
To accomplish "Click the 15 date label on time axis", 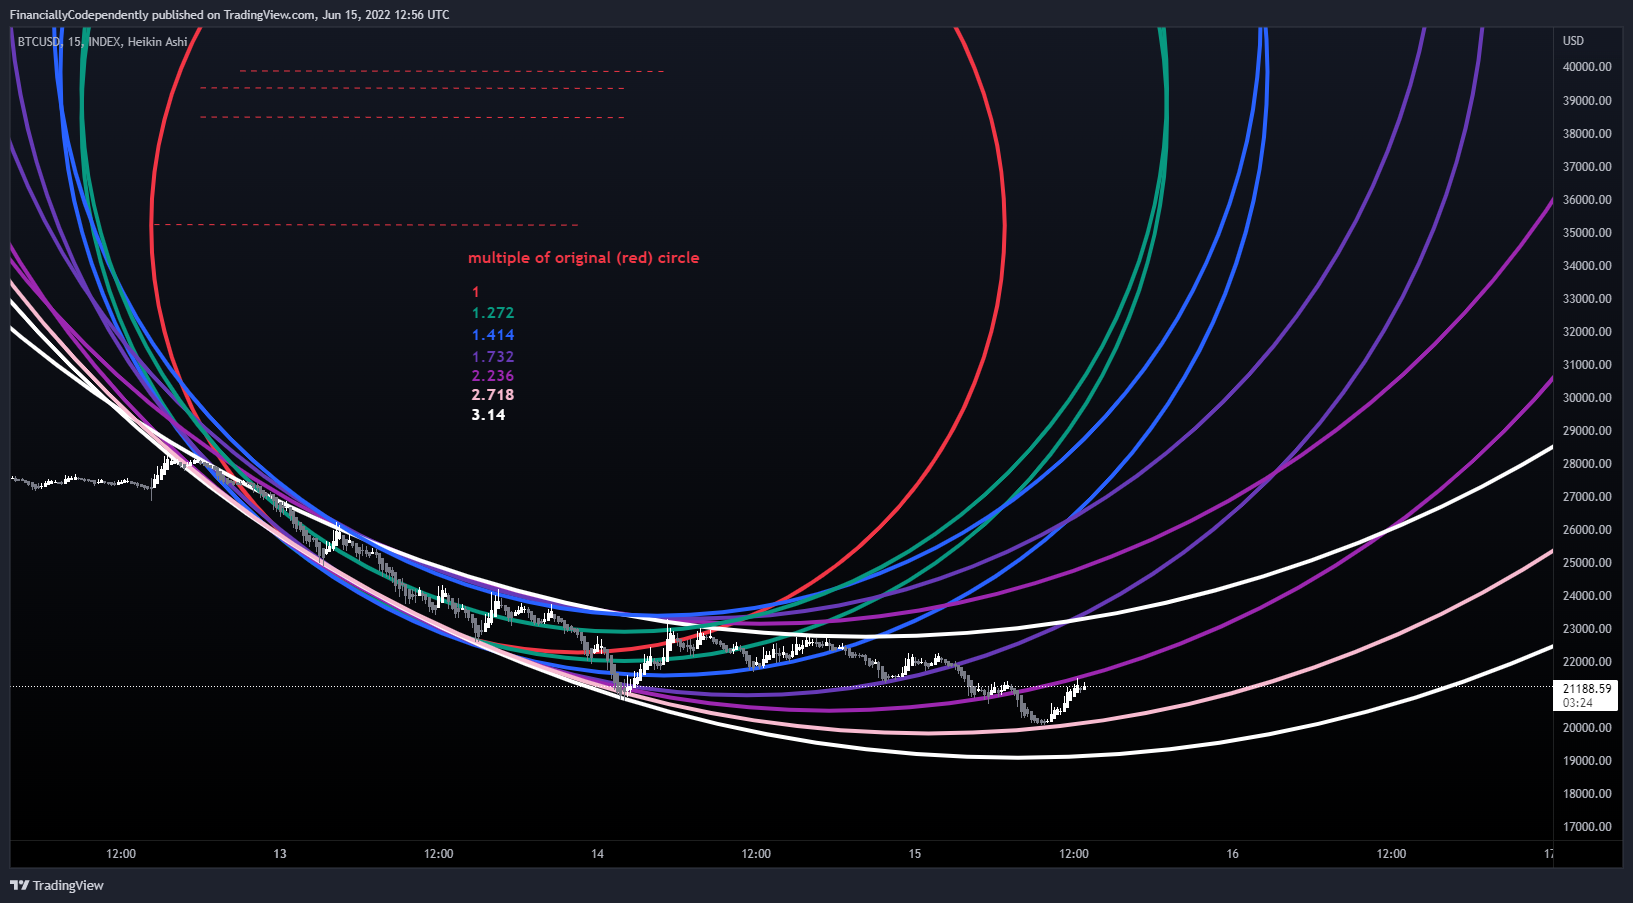I will coord(915,853).
